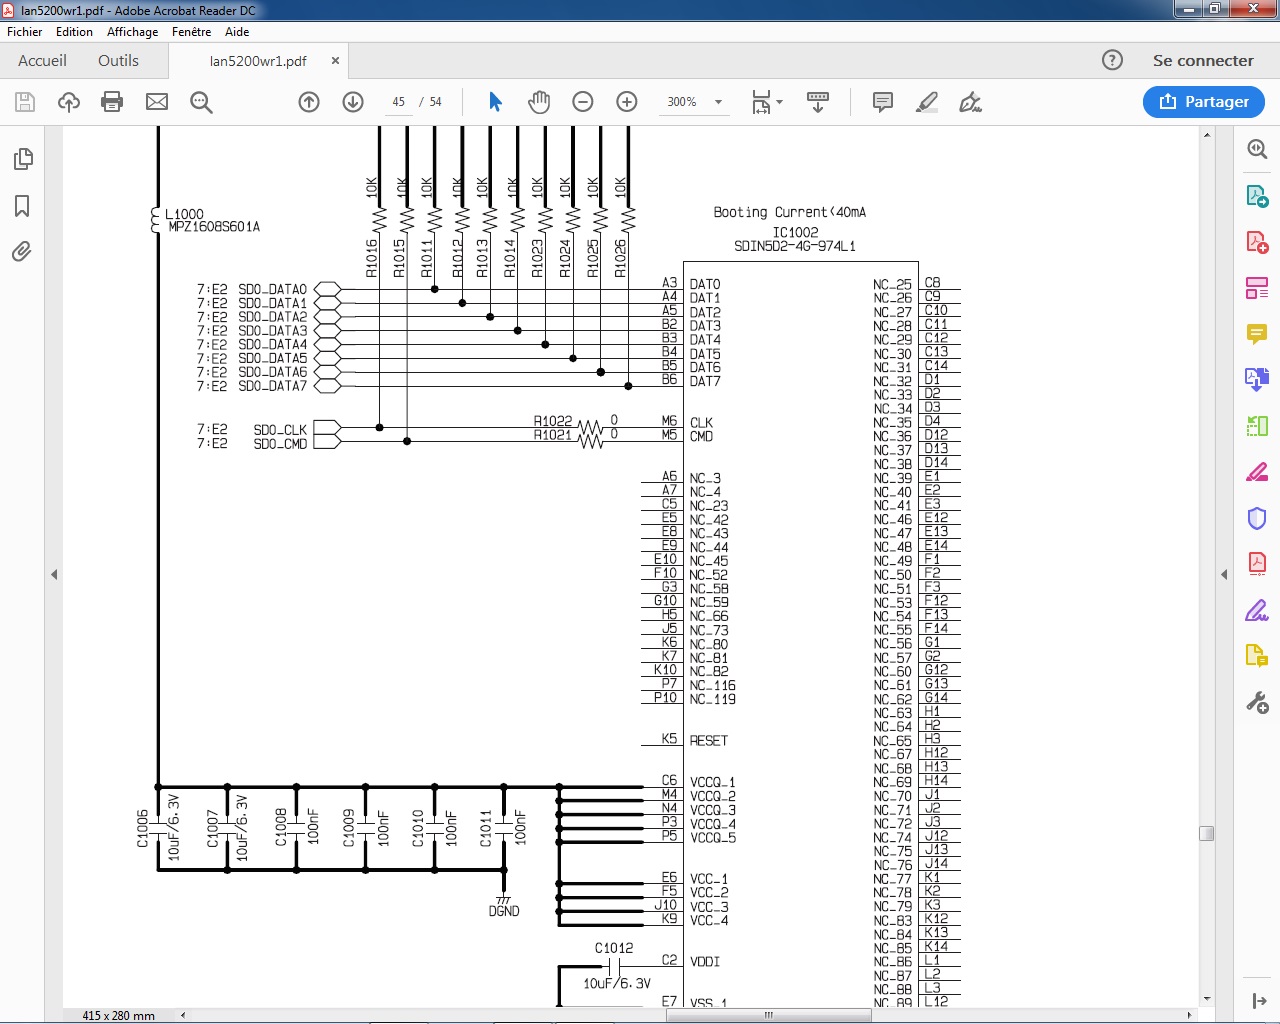Open the fit page options icon
This screenshot has height=1024, width=1280.
(767, 102)
